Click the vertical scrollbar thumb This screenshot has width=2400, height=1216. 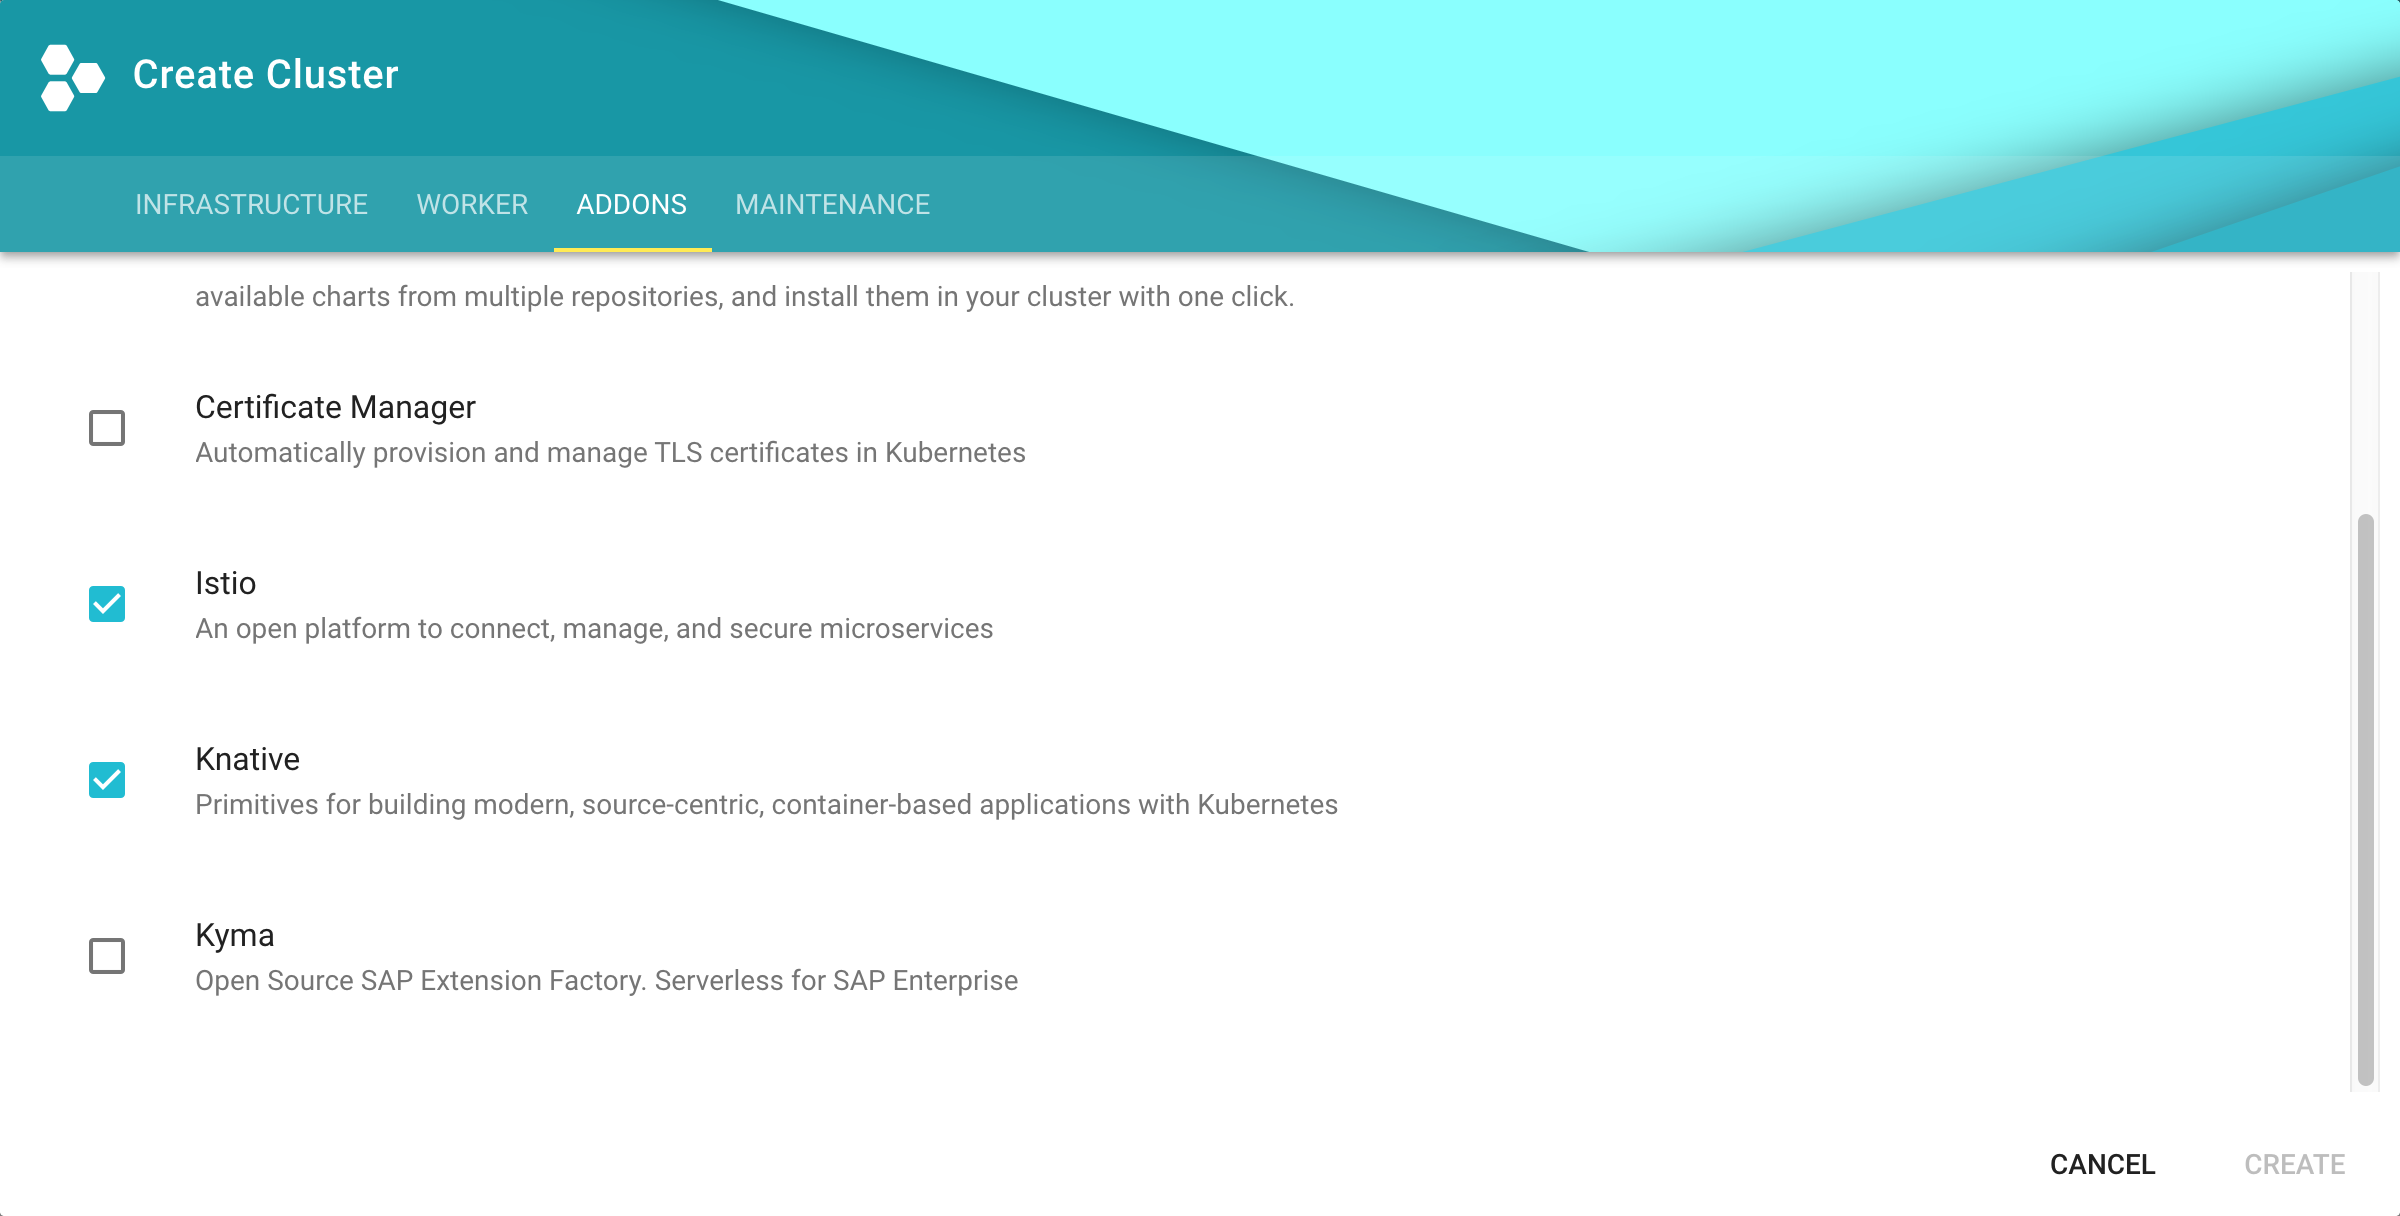coord(2365,800)
